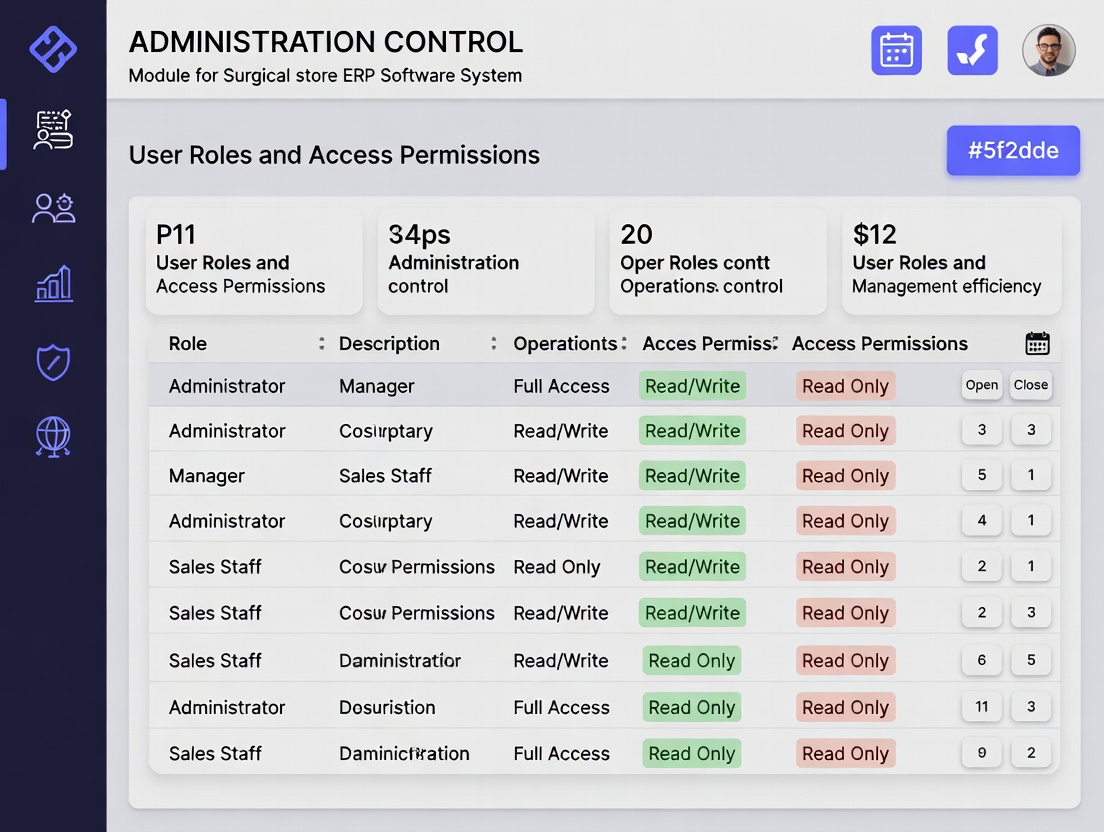Click the Close button in the first row
This screenshot has width=1104, height=832.
click(x=1030, y=385)
